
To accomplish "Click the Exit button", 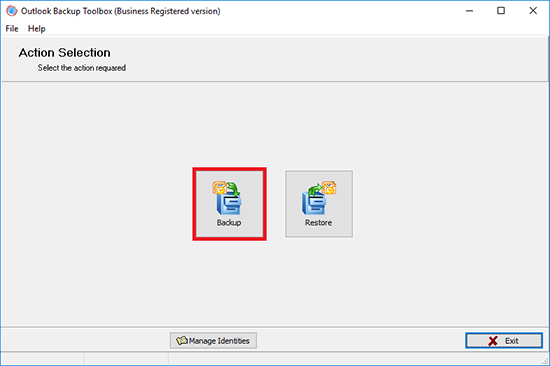I will (504, 340).
